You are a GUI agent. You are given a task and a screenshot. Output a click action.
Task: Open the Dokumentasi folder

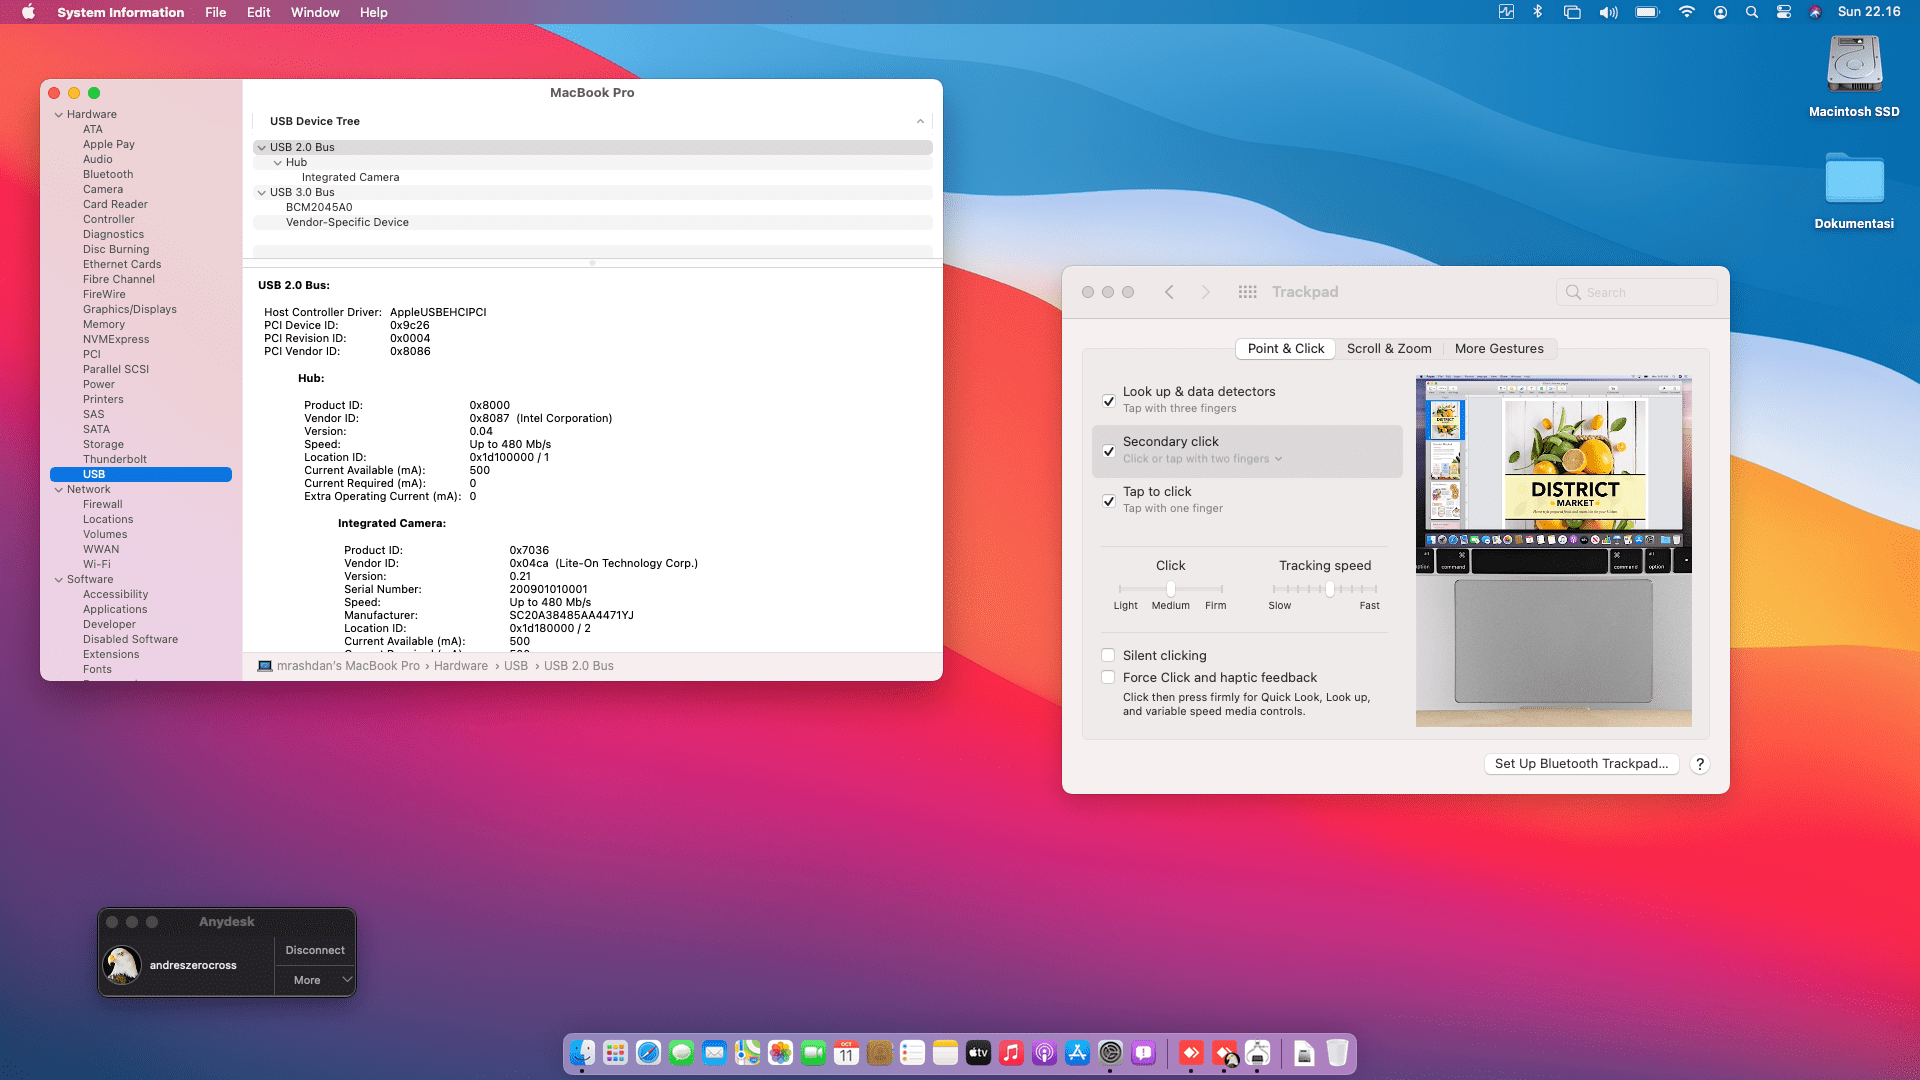(x=1854, y=180)
